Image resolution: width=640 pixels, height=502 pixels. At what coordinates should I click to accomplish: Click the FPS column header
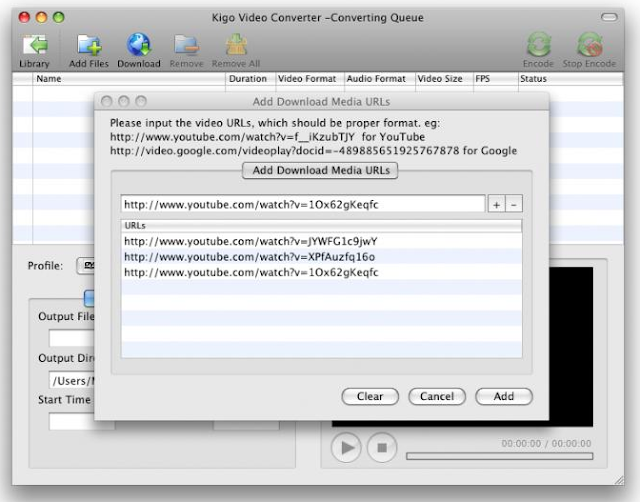coord(496,79)
